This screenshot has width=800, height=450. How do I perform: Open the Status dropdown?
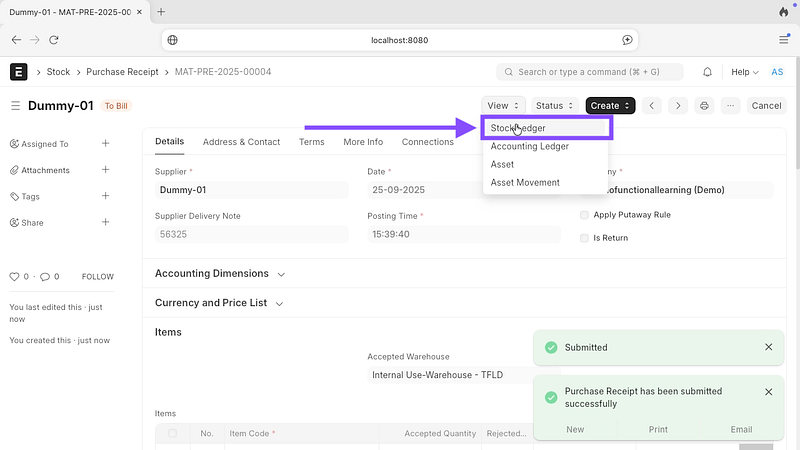pos(555,106)
